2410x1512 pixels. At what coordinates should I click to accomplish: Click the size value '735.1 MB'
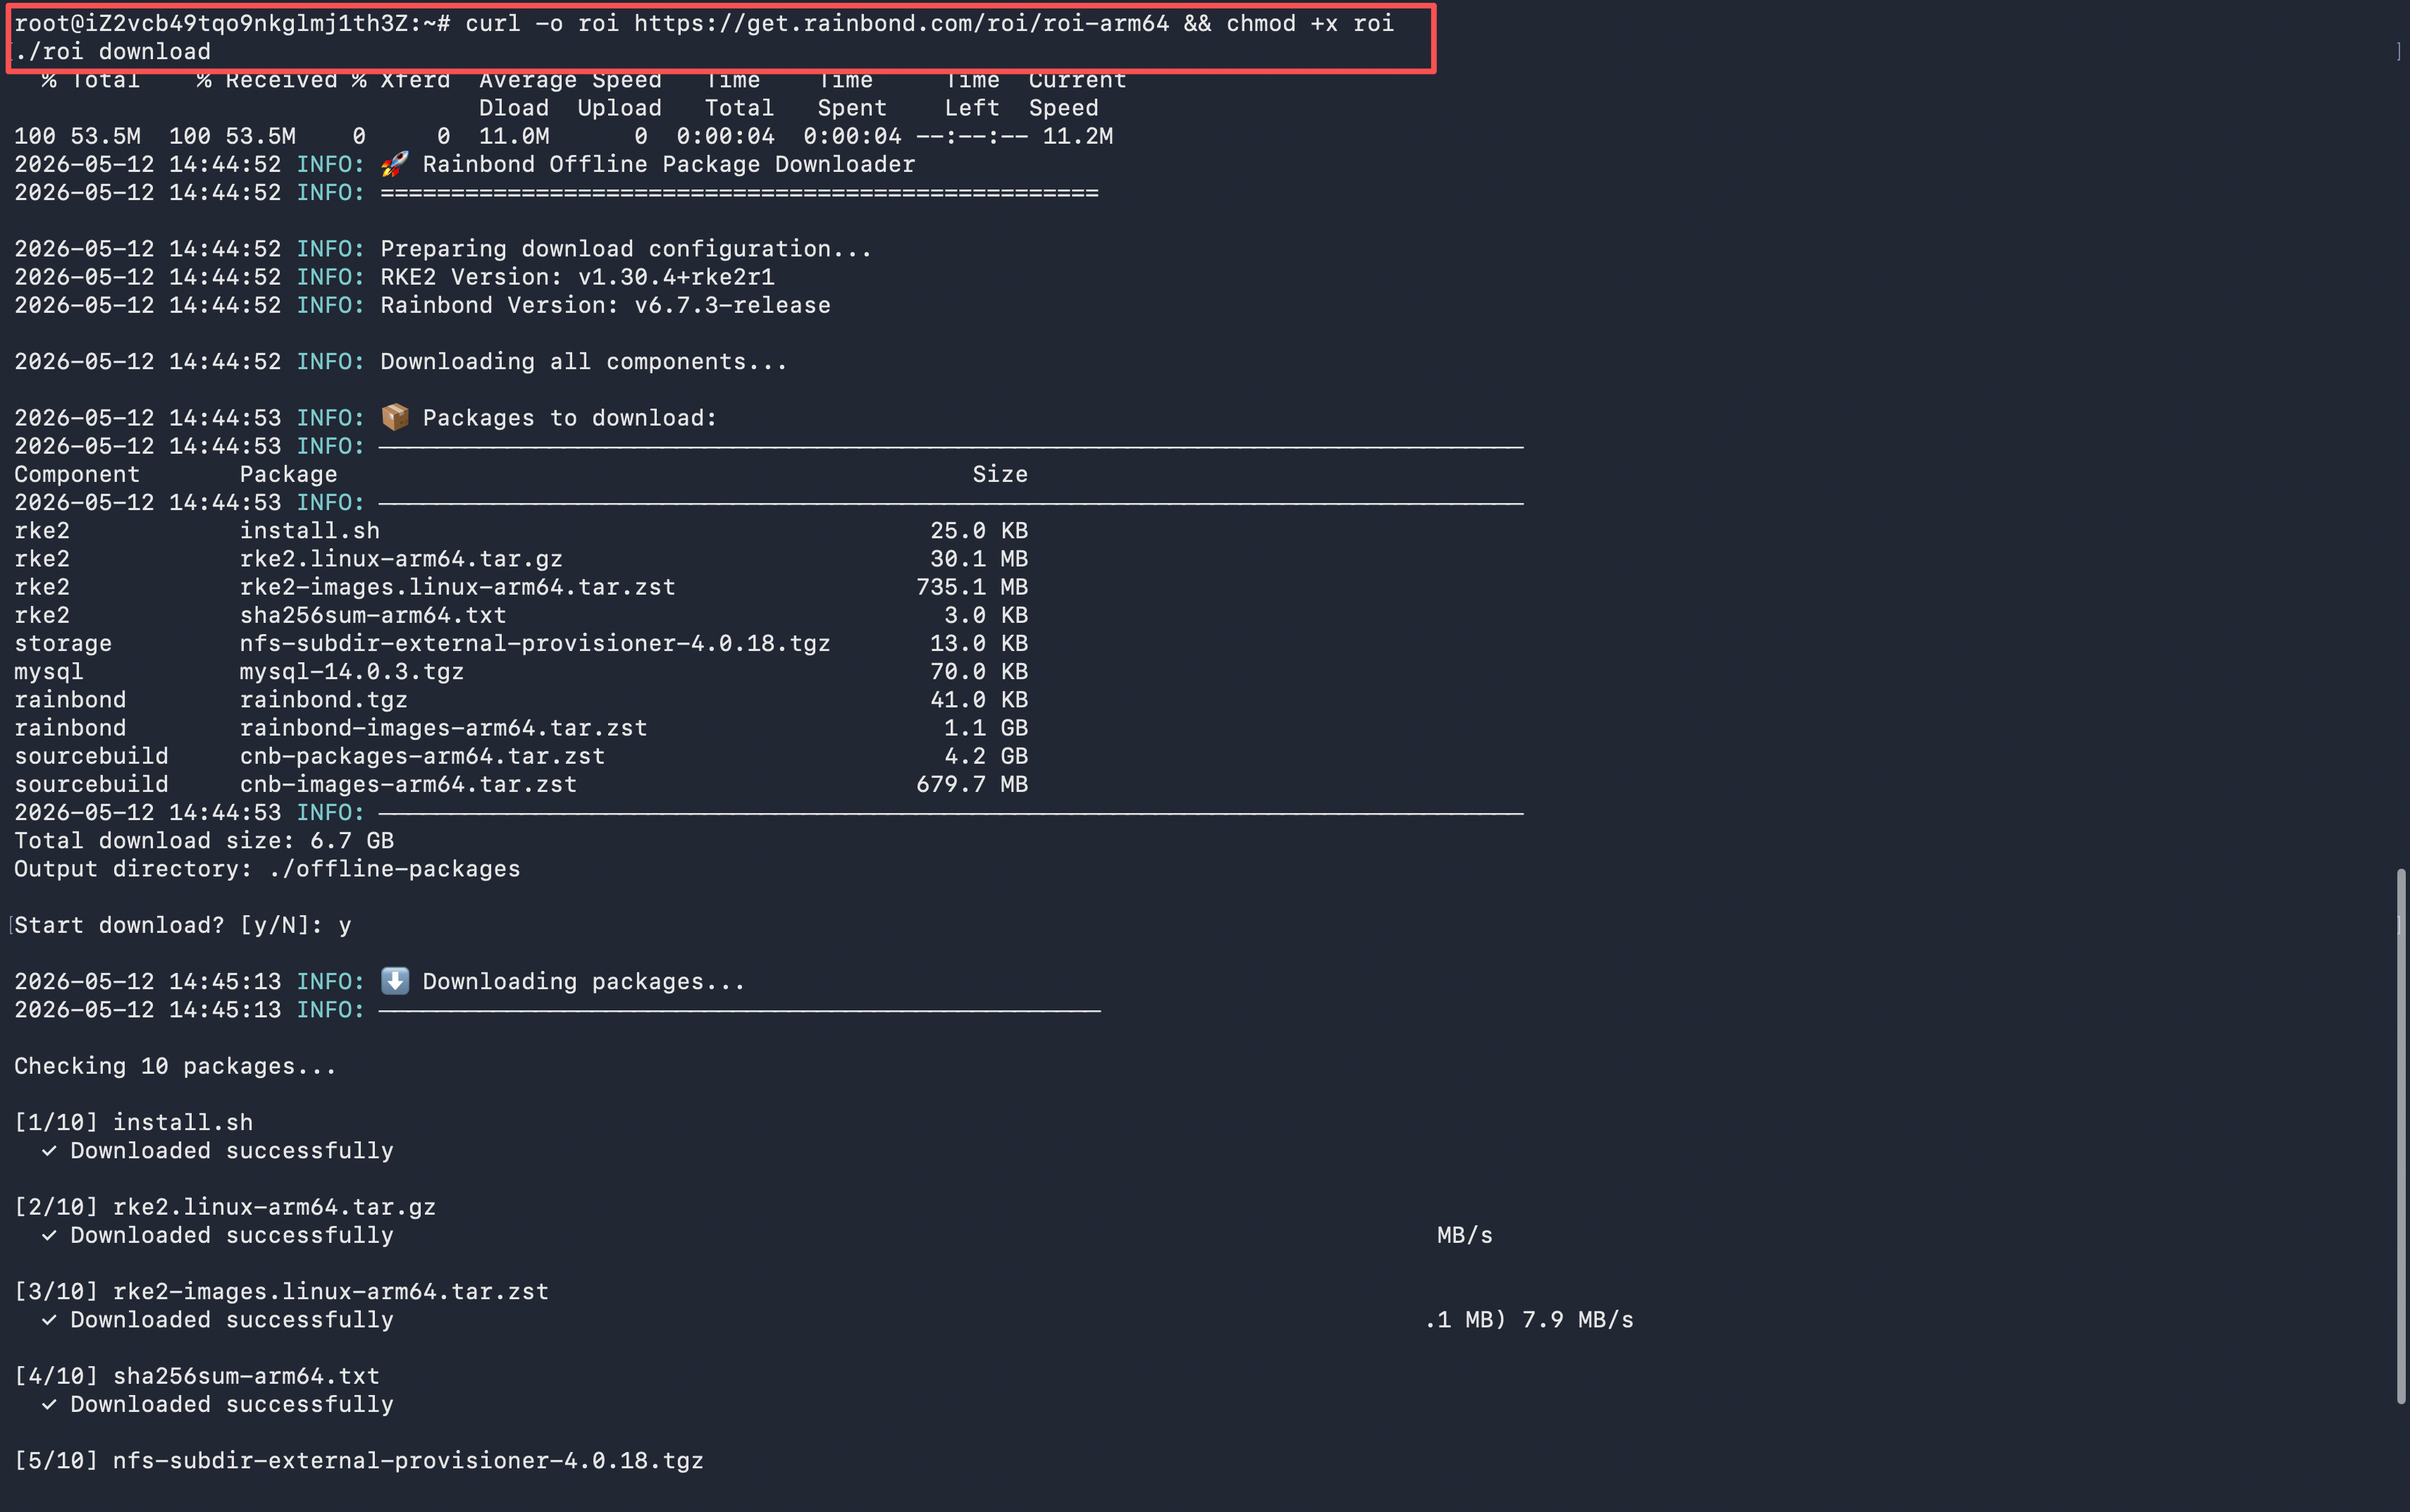pyautogui.click(x=972, y=587)
